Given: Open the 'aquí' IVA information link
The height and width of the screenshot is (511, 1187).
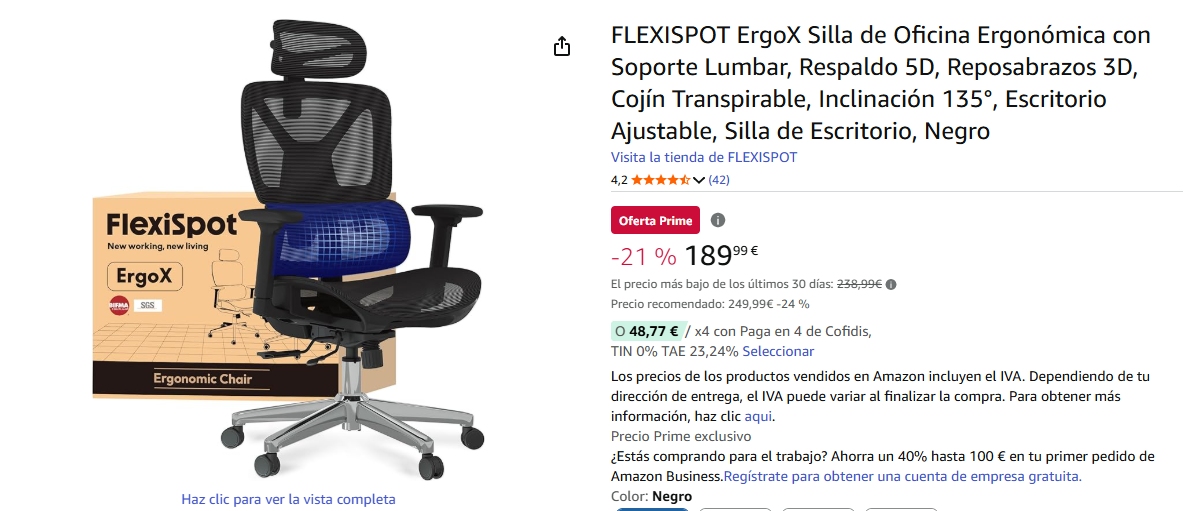Looking at the screenshot, I should (x=759, y=416).
